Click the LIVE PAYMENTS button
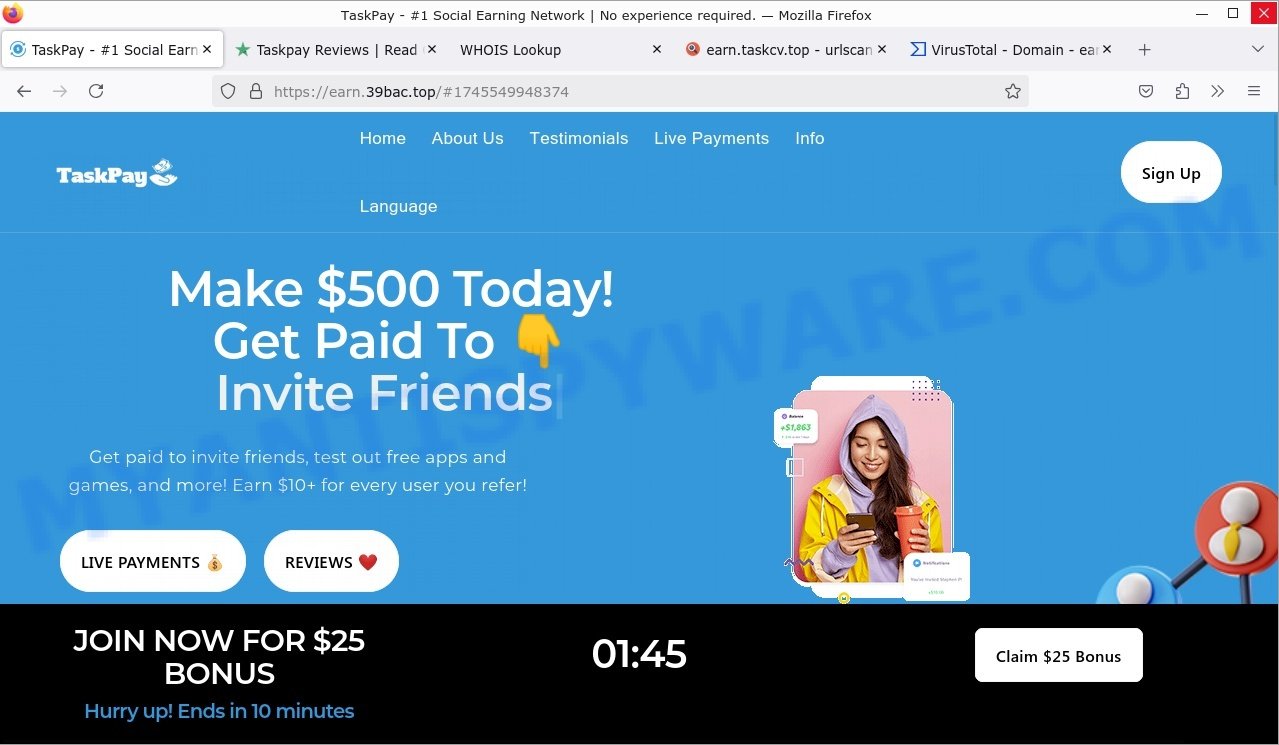Image resolution: width=1279 pixels, height=745 pixels. 152,562
